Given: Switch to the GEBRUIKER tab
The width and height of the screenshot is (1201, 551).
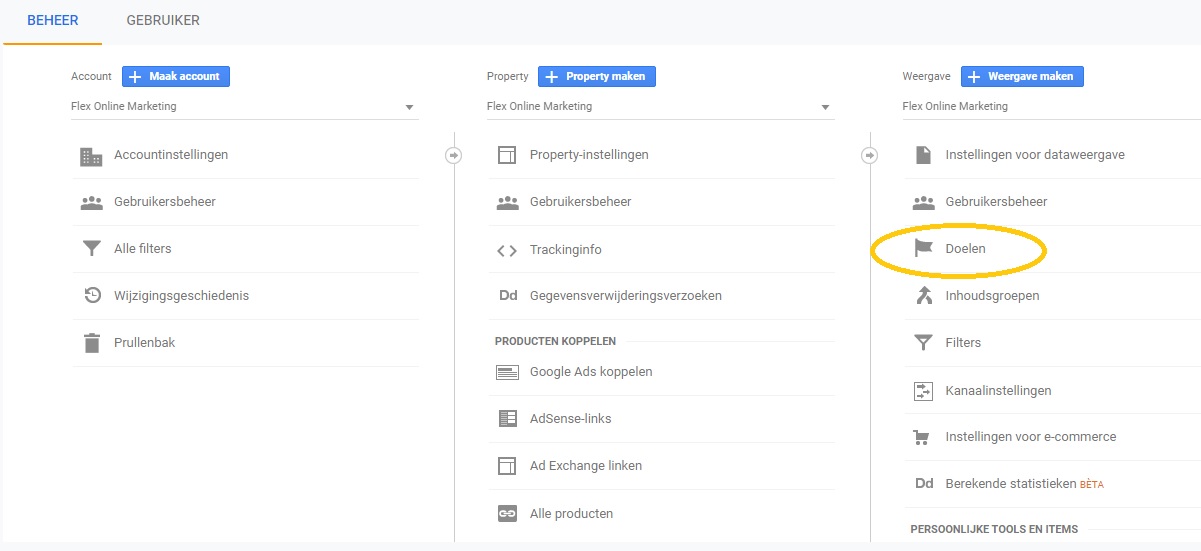Looking at the screenshot, I should click(163, 21).
